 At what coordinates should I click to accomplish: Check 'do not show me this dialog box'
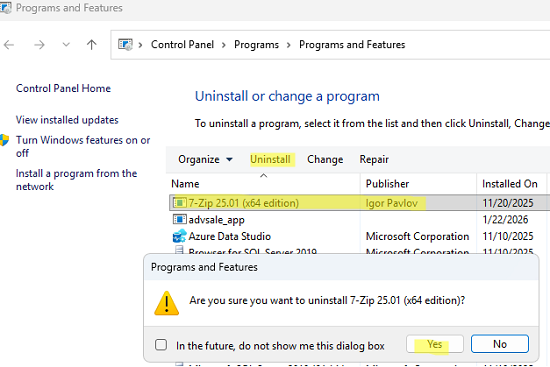coord(161,345)
